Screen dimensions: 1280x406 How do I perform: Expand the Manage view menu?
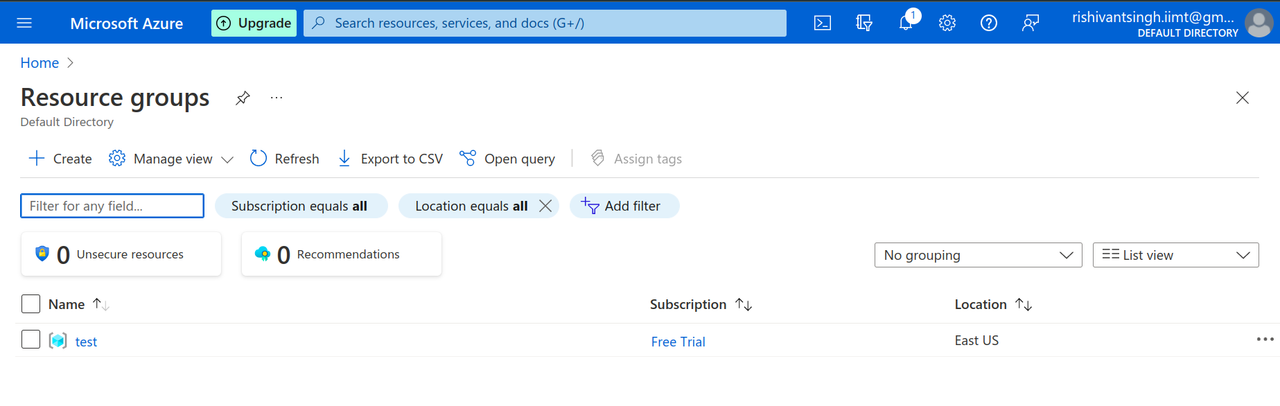(x=171, y=159)
